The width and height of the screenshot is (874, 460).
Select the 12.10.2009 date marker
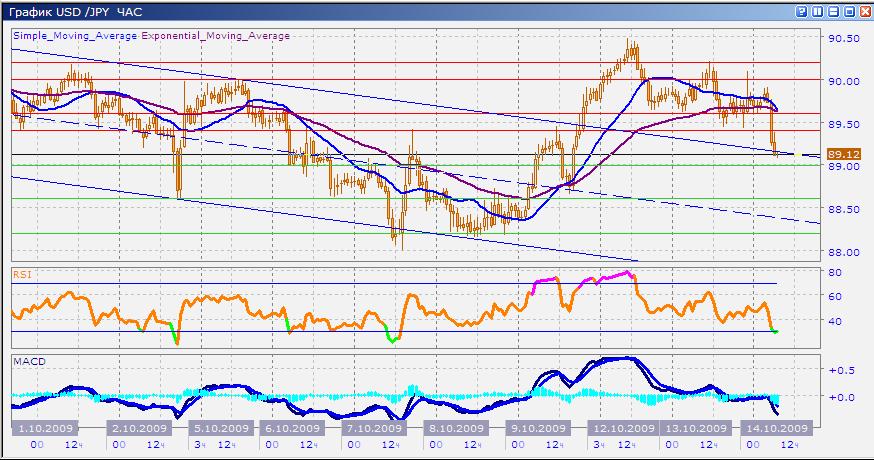(x=624, y=428)
